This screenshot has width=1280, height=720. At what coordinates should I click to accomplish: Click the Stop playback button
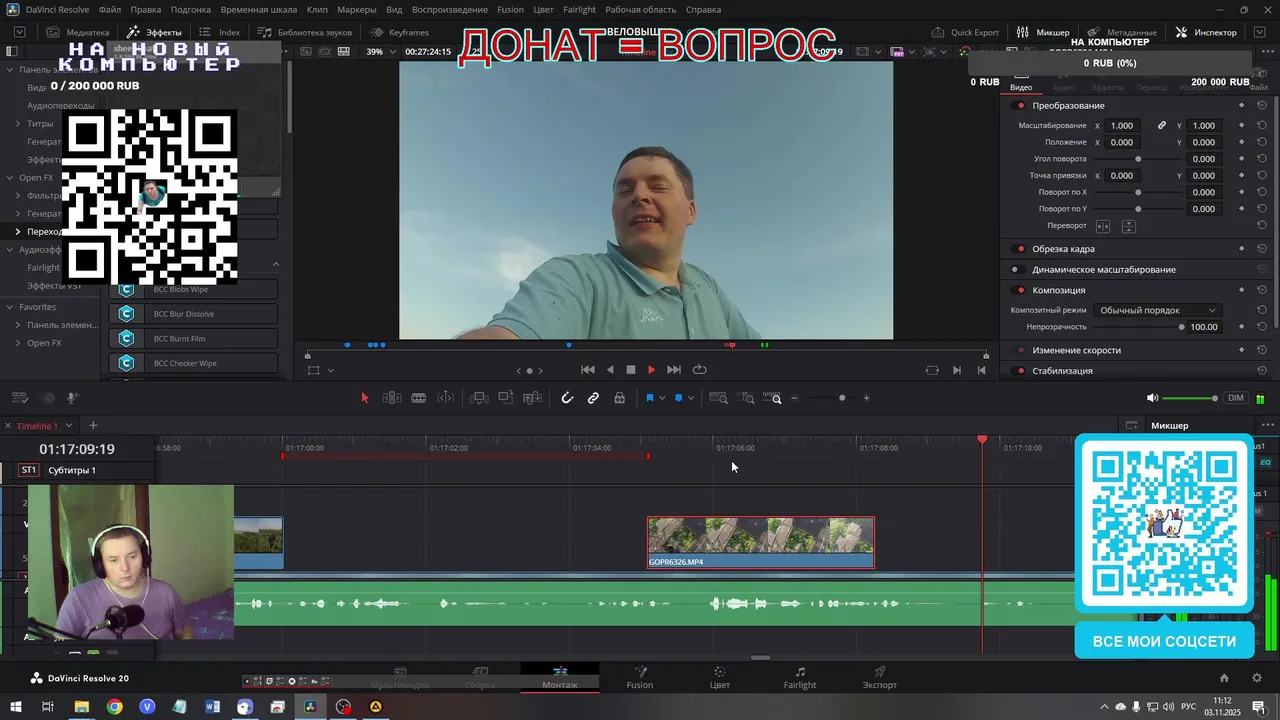point(631,370)
